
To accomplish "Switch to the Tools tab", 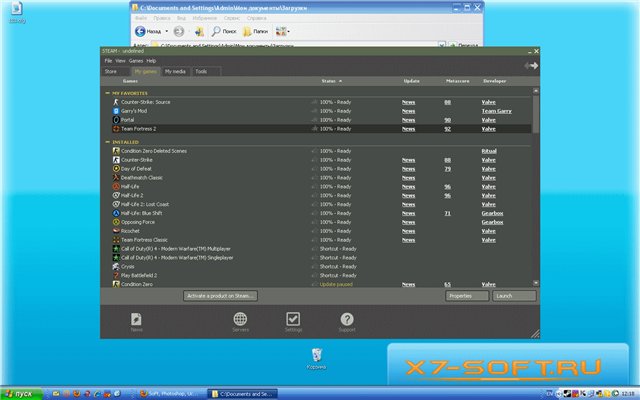I will (x=206, y=71).
